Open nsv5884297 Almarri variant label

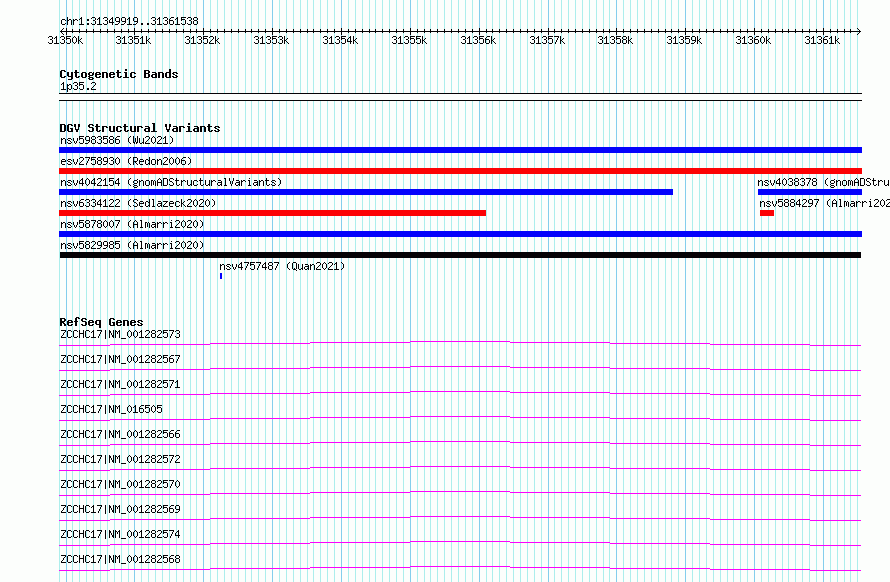click(825, 203)
